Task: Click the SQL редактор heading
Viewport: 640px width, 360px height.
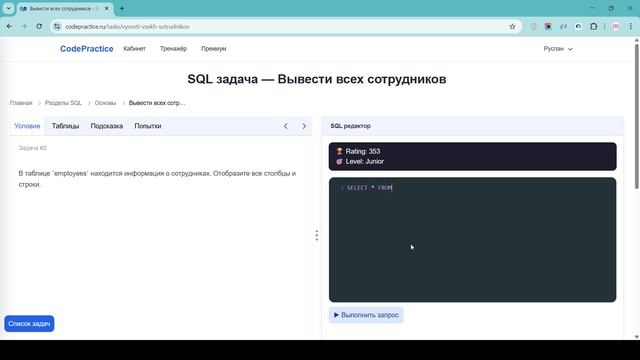Action: click(351, 126)
